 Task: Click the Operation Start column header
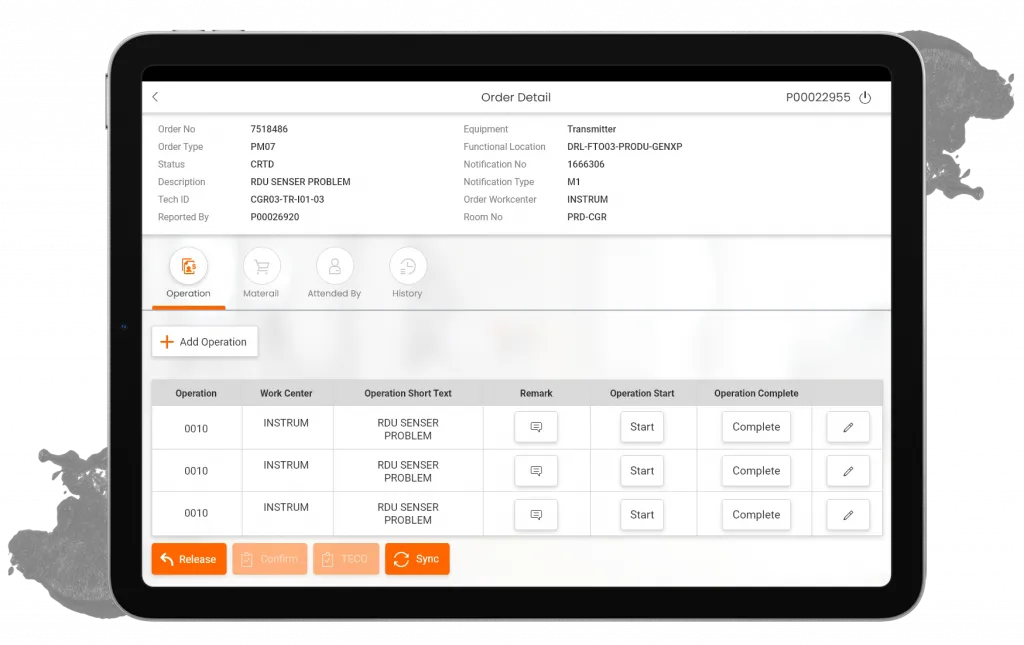[x=642, y=394]
